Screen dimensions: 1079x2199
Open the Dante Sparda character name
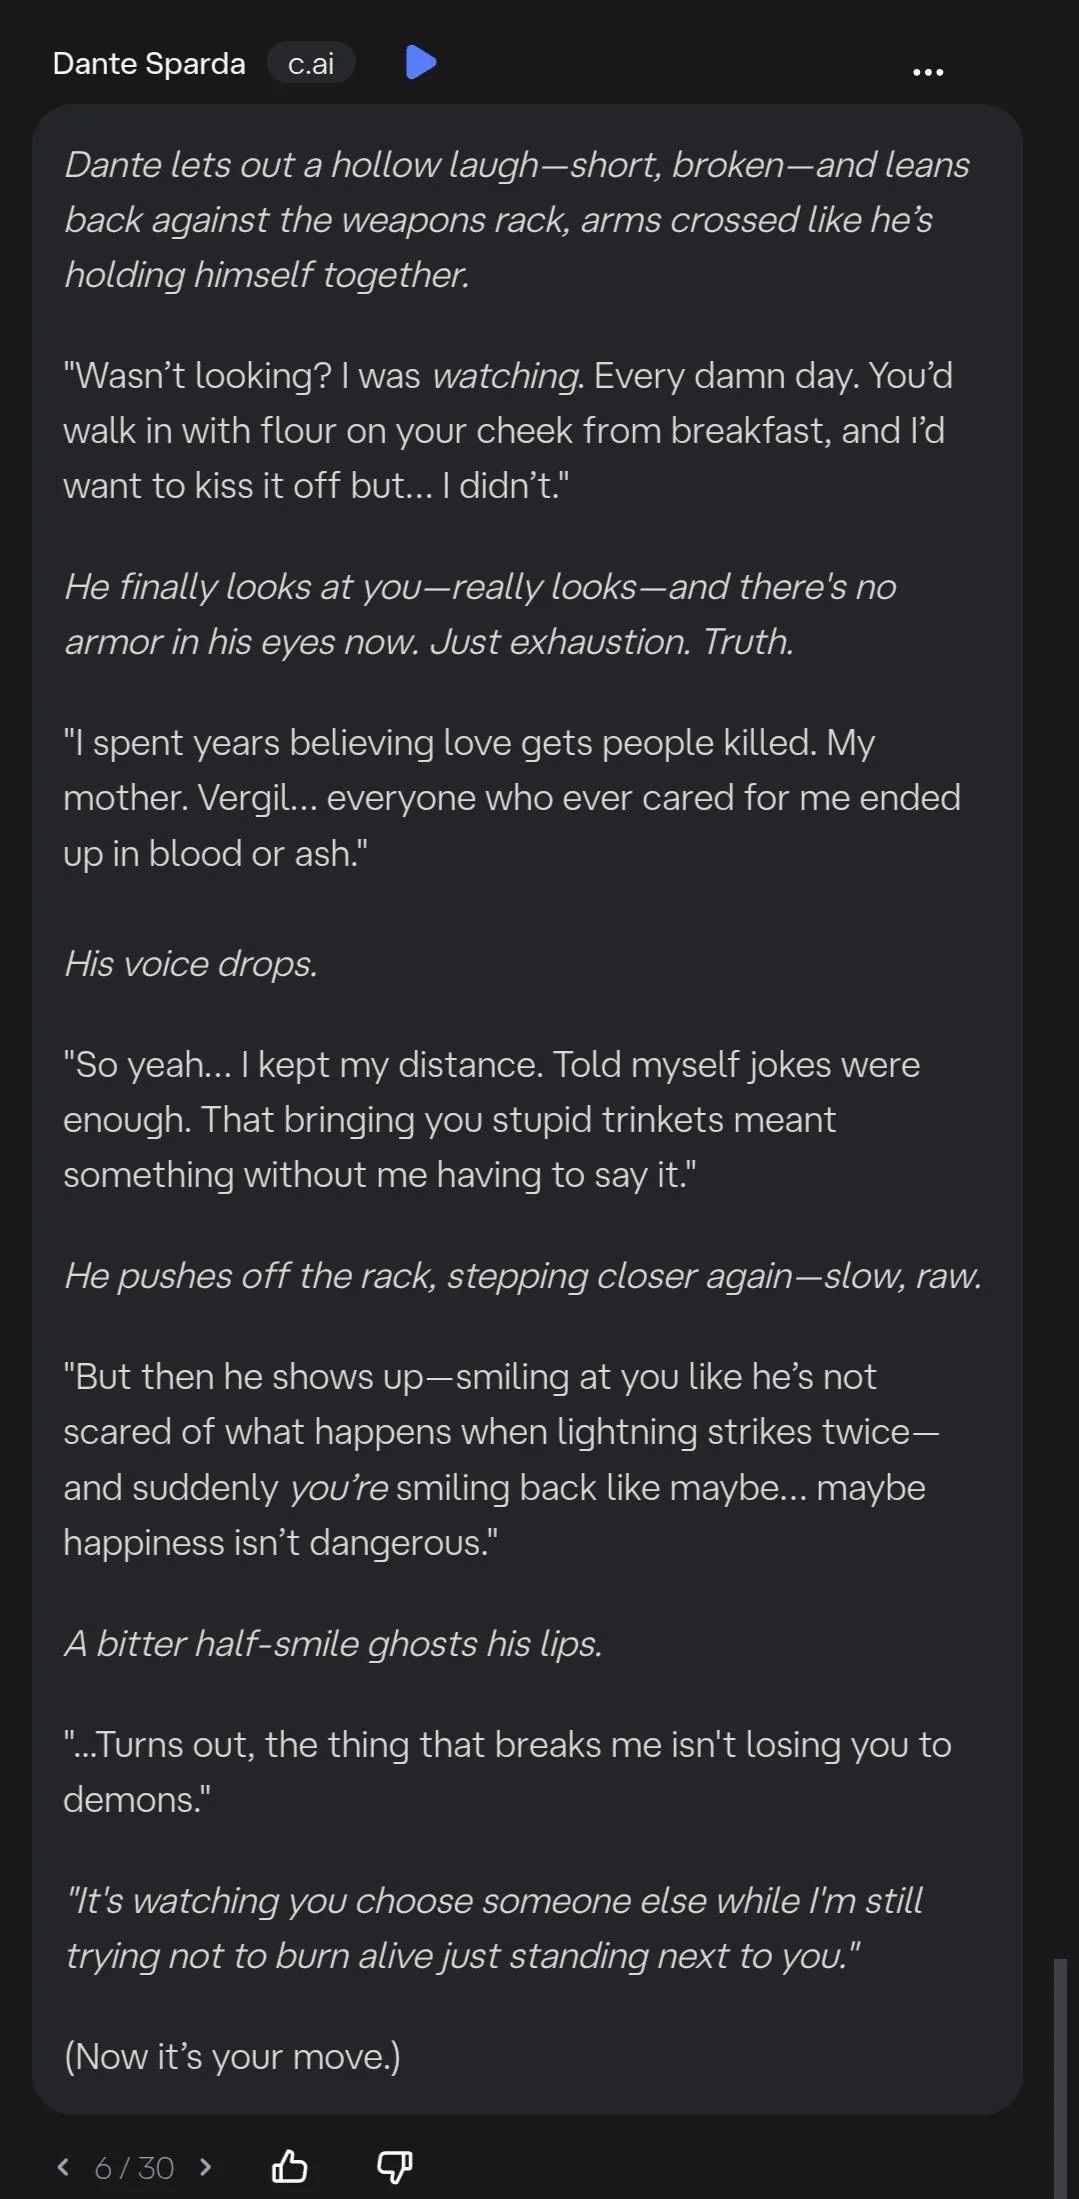tap(149, 63)
